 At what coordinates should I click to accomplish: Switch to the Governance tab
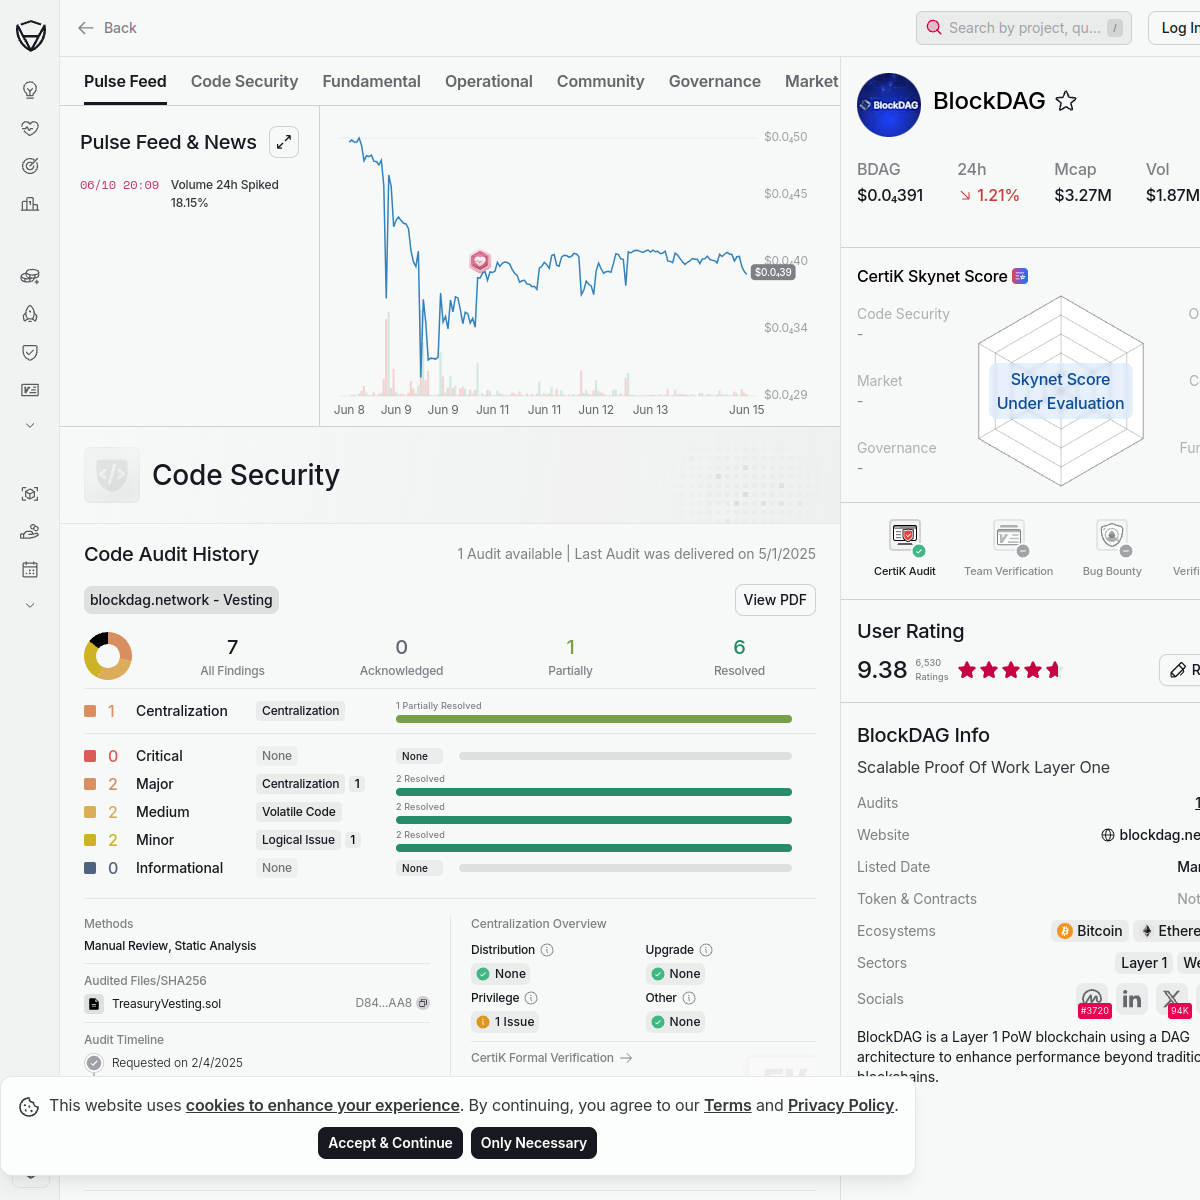point(715,82)
